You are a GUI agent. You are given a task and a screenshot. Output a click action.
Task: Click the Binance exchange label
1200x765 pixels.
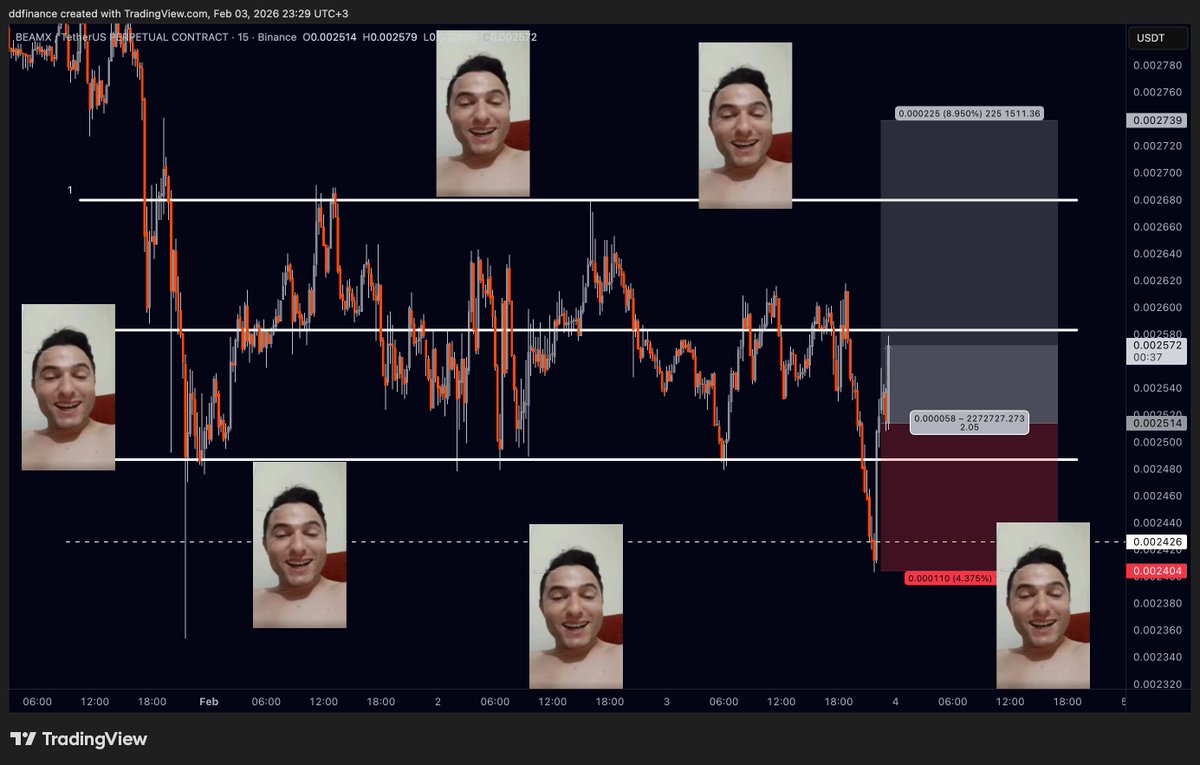277,37
